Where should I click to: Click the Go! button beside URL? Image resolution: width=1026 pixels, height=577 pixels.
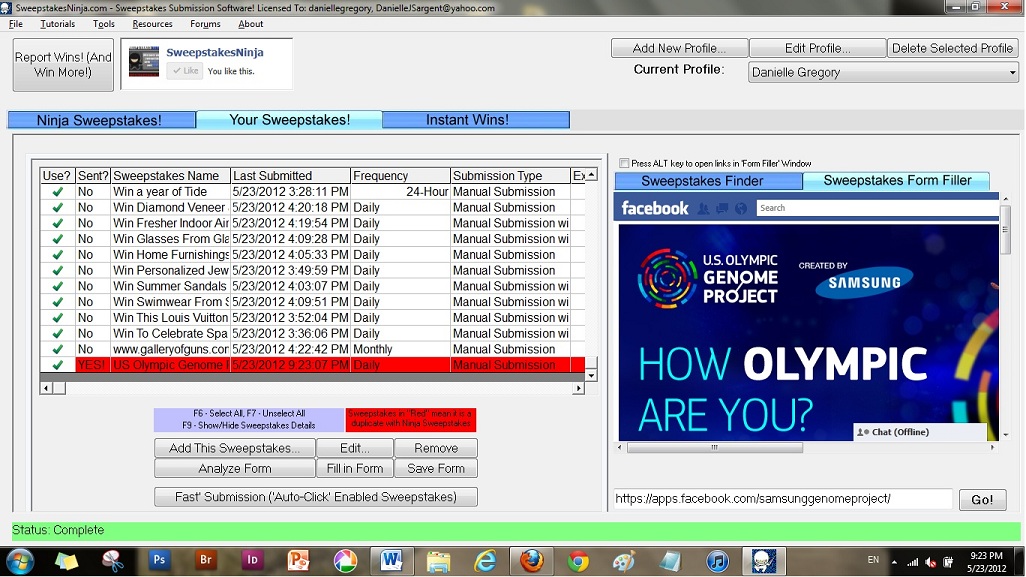pyautogui.click(x=982, y=500)
